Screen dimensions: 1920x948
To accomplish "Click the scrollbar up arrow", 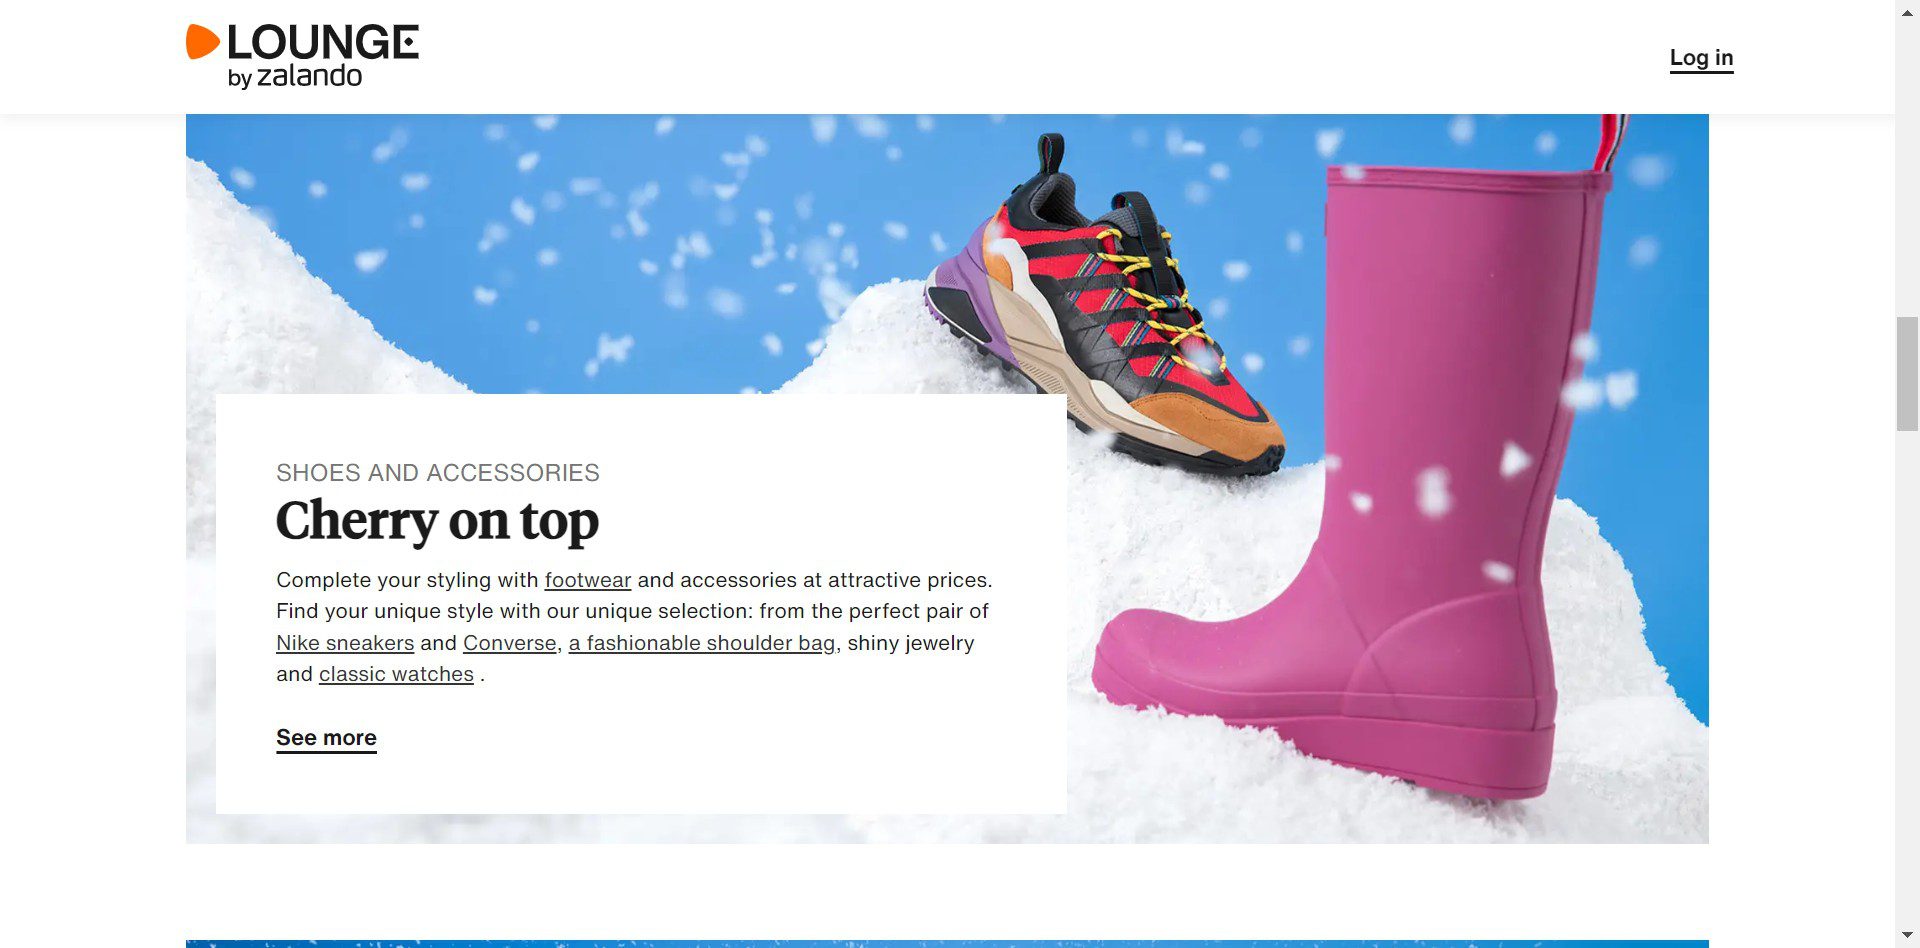I will [x=1907, y=9].
